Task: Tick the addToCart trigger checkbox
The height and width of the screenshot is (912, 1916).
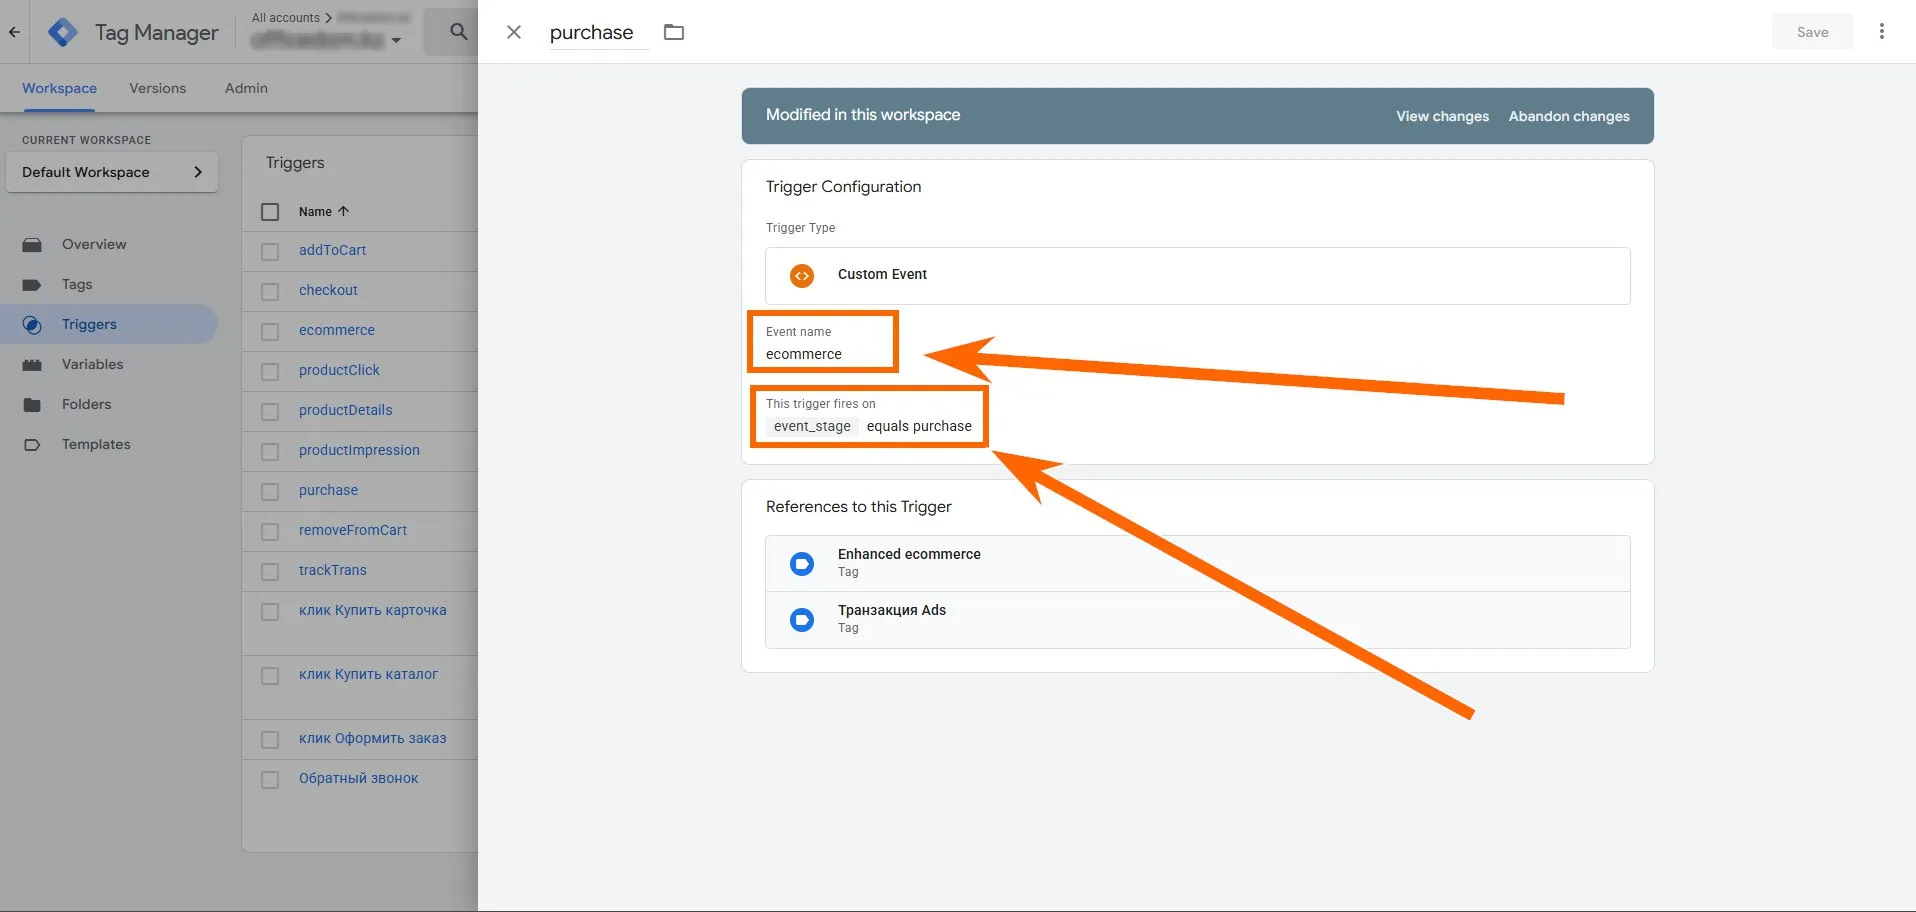Action: 270,251
